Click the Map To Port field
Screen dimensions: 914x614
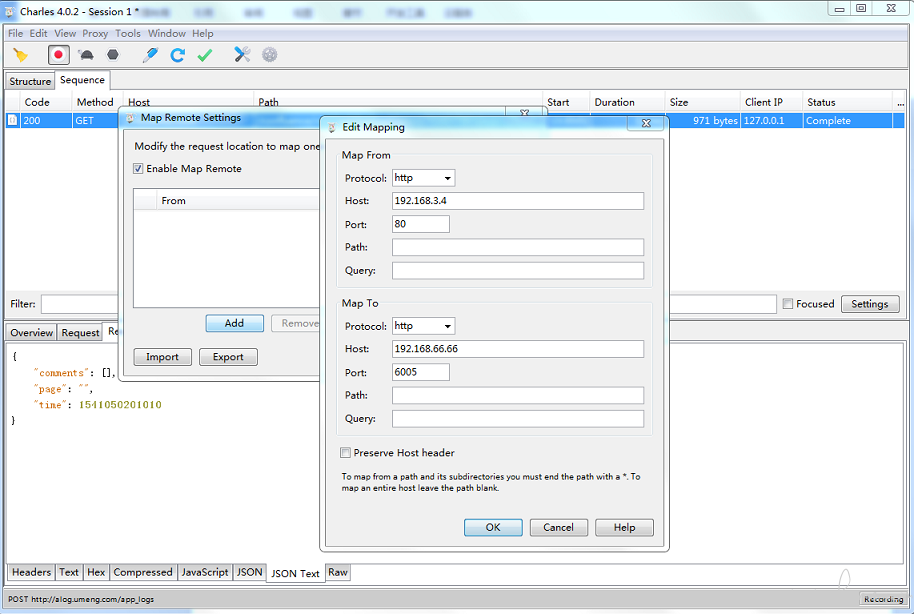421,372
